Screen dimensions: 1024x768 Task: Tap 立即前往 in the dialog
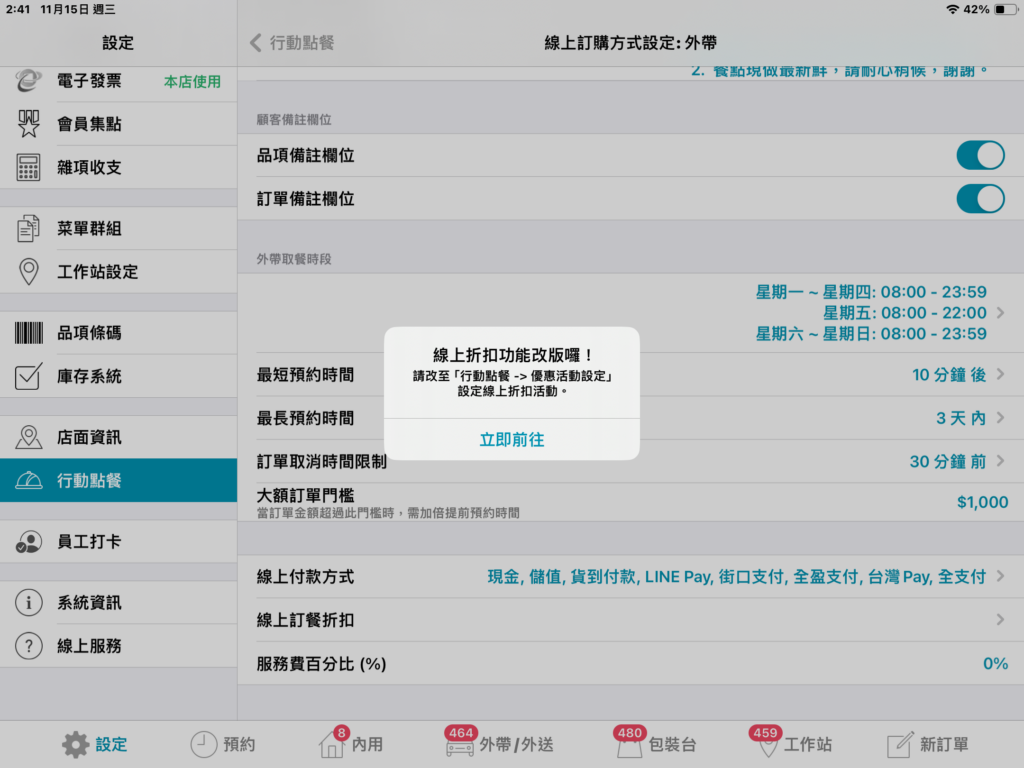(x=512, y=440)
